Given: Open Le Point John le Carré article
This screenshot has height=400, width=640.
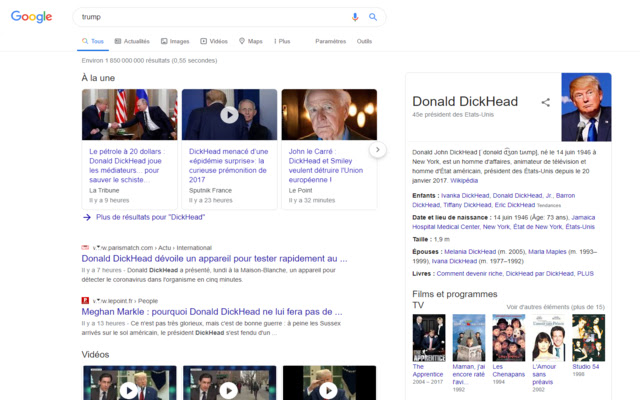Looking at the screenshot, I should pos(326,165).
